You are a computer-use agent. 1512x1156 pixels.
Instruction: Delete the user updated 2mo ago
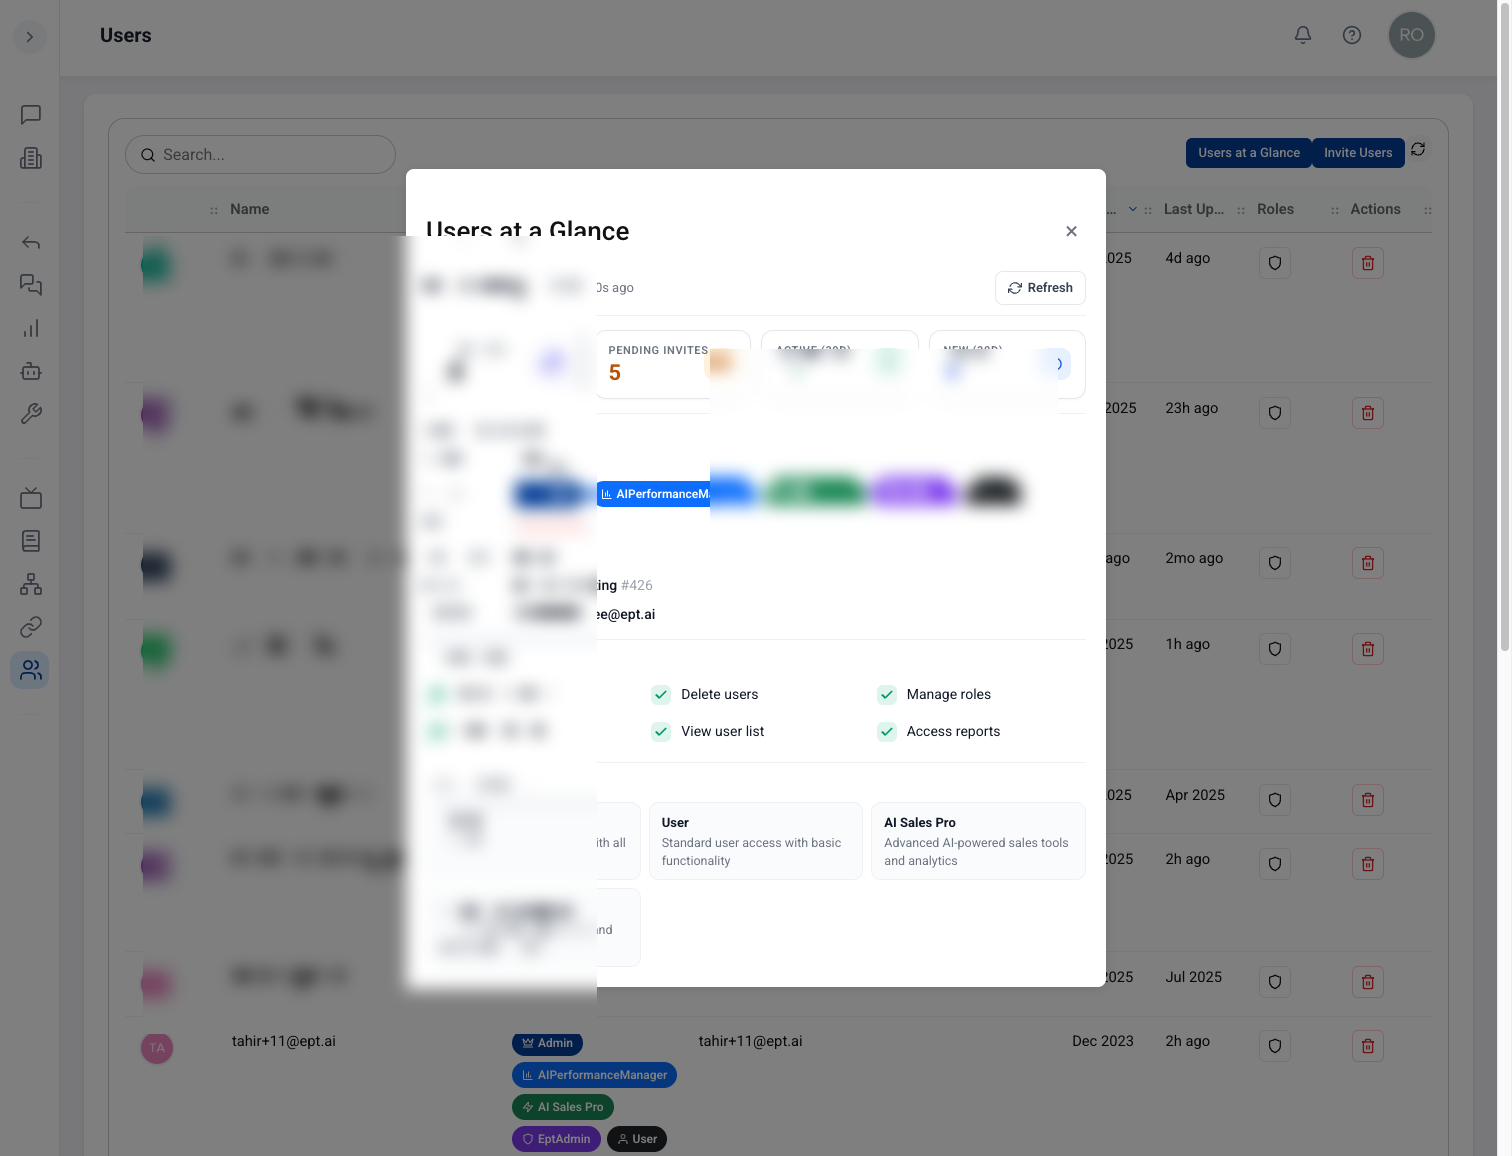coord(1368,563)
